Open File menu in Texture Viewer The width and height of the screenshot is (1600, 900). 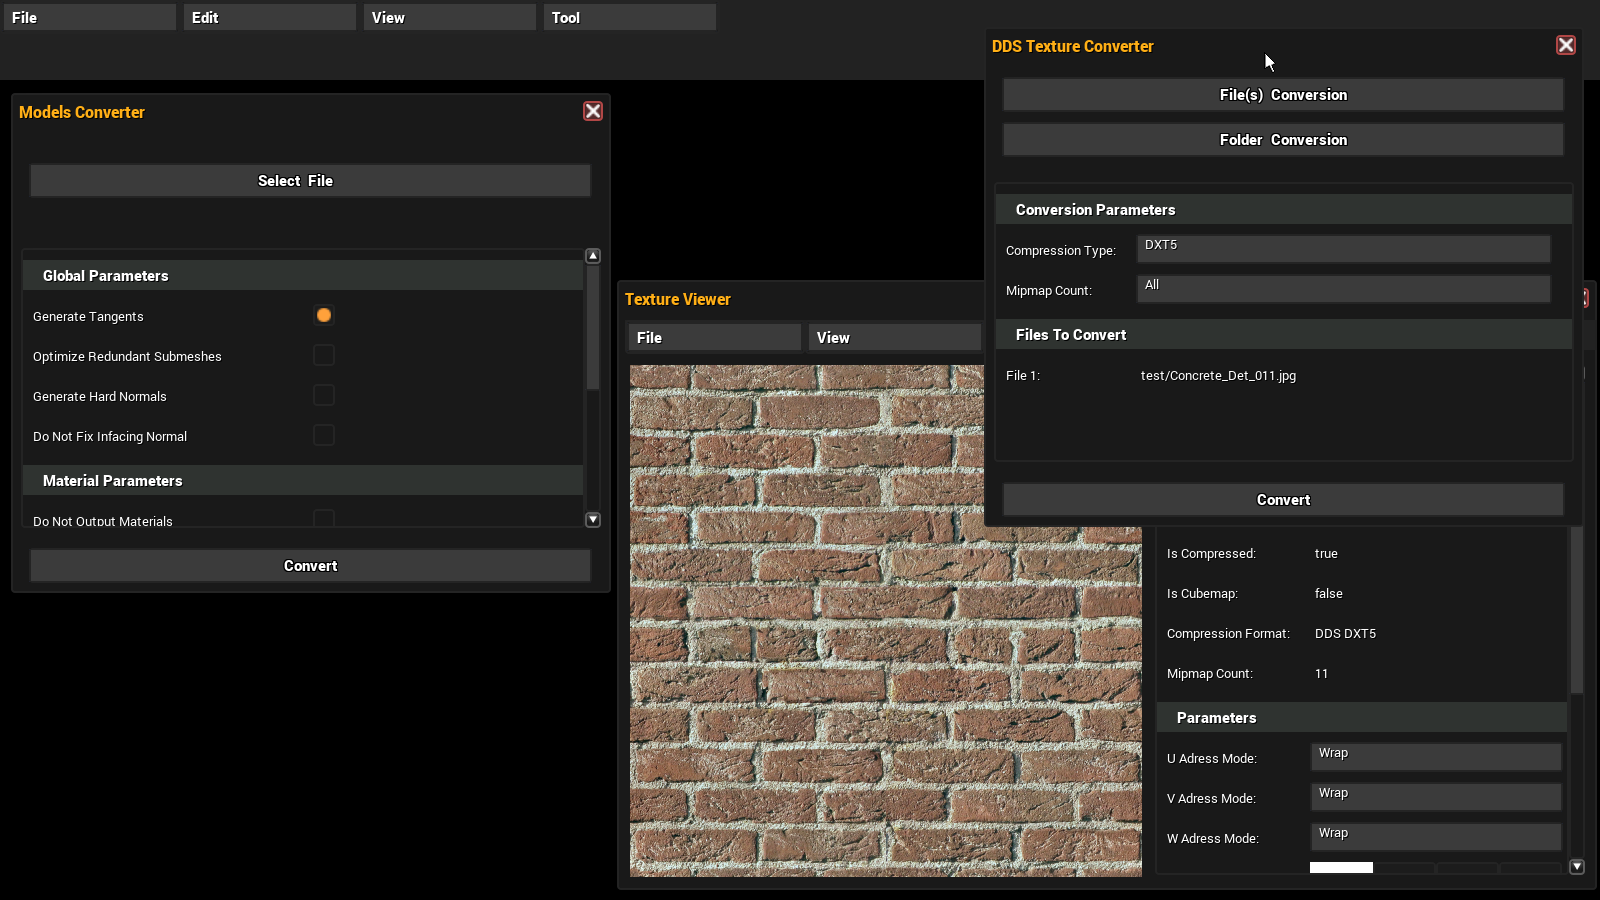715,337
